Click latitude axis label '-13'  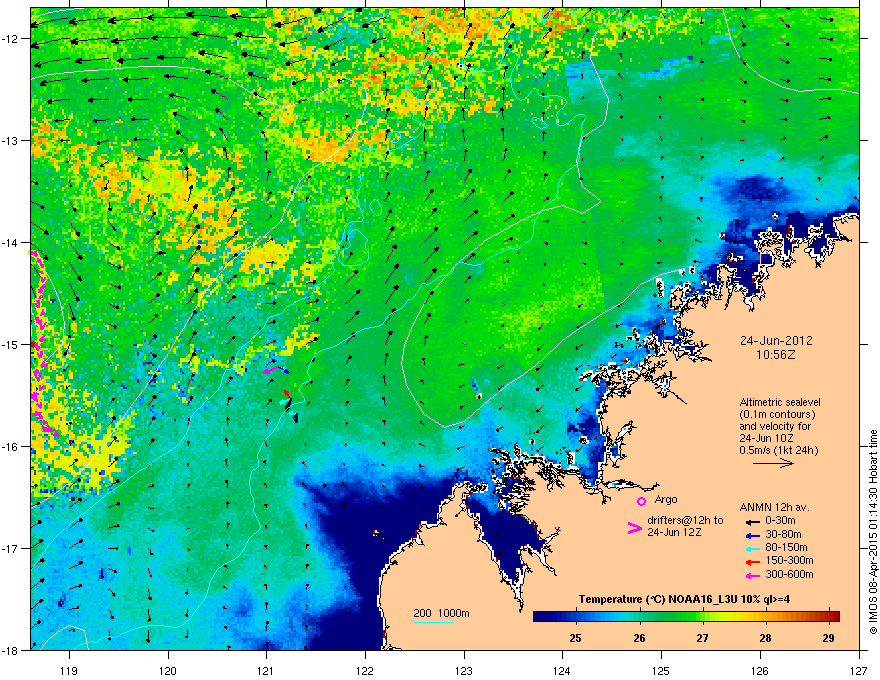pyautogui.click(x=10, y=141)
